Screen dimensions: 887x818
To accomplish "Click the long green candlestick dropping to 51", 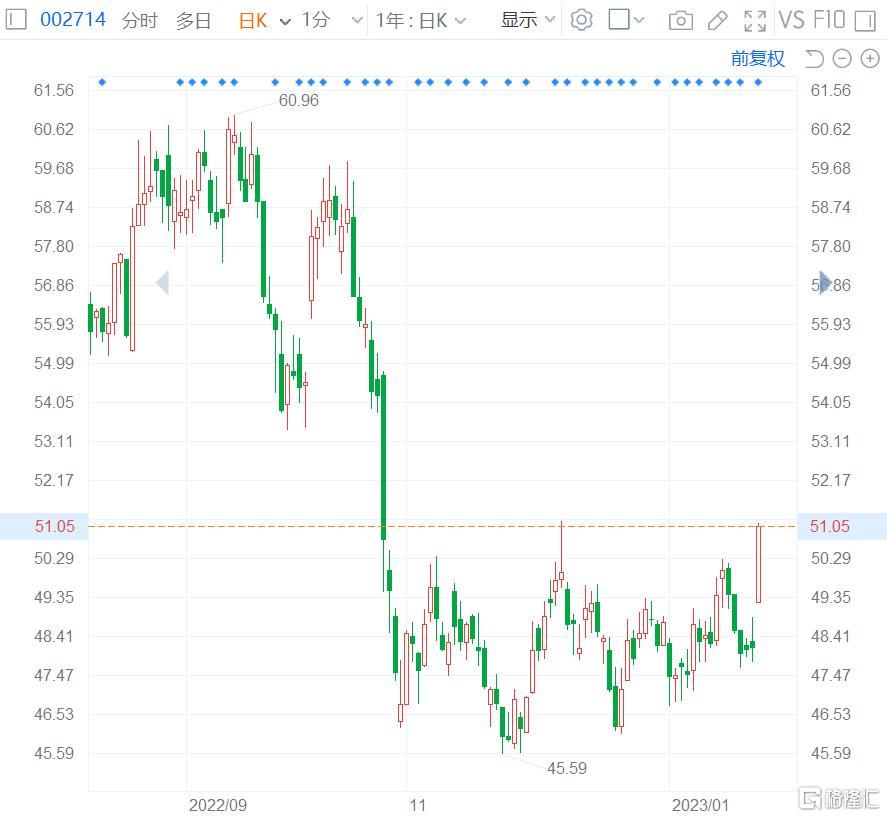I will tap(384, 457).
